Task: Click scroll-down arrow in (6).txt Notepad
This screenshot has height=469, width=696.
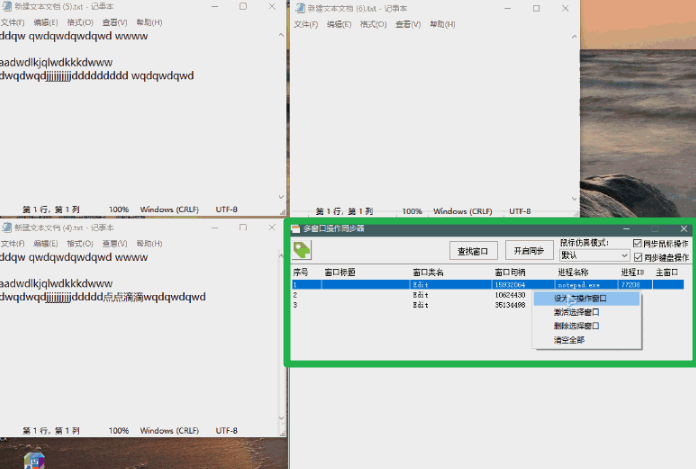Action: pyautogui.click(x=574, y=199)
